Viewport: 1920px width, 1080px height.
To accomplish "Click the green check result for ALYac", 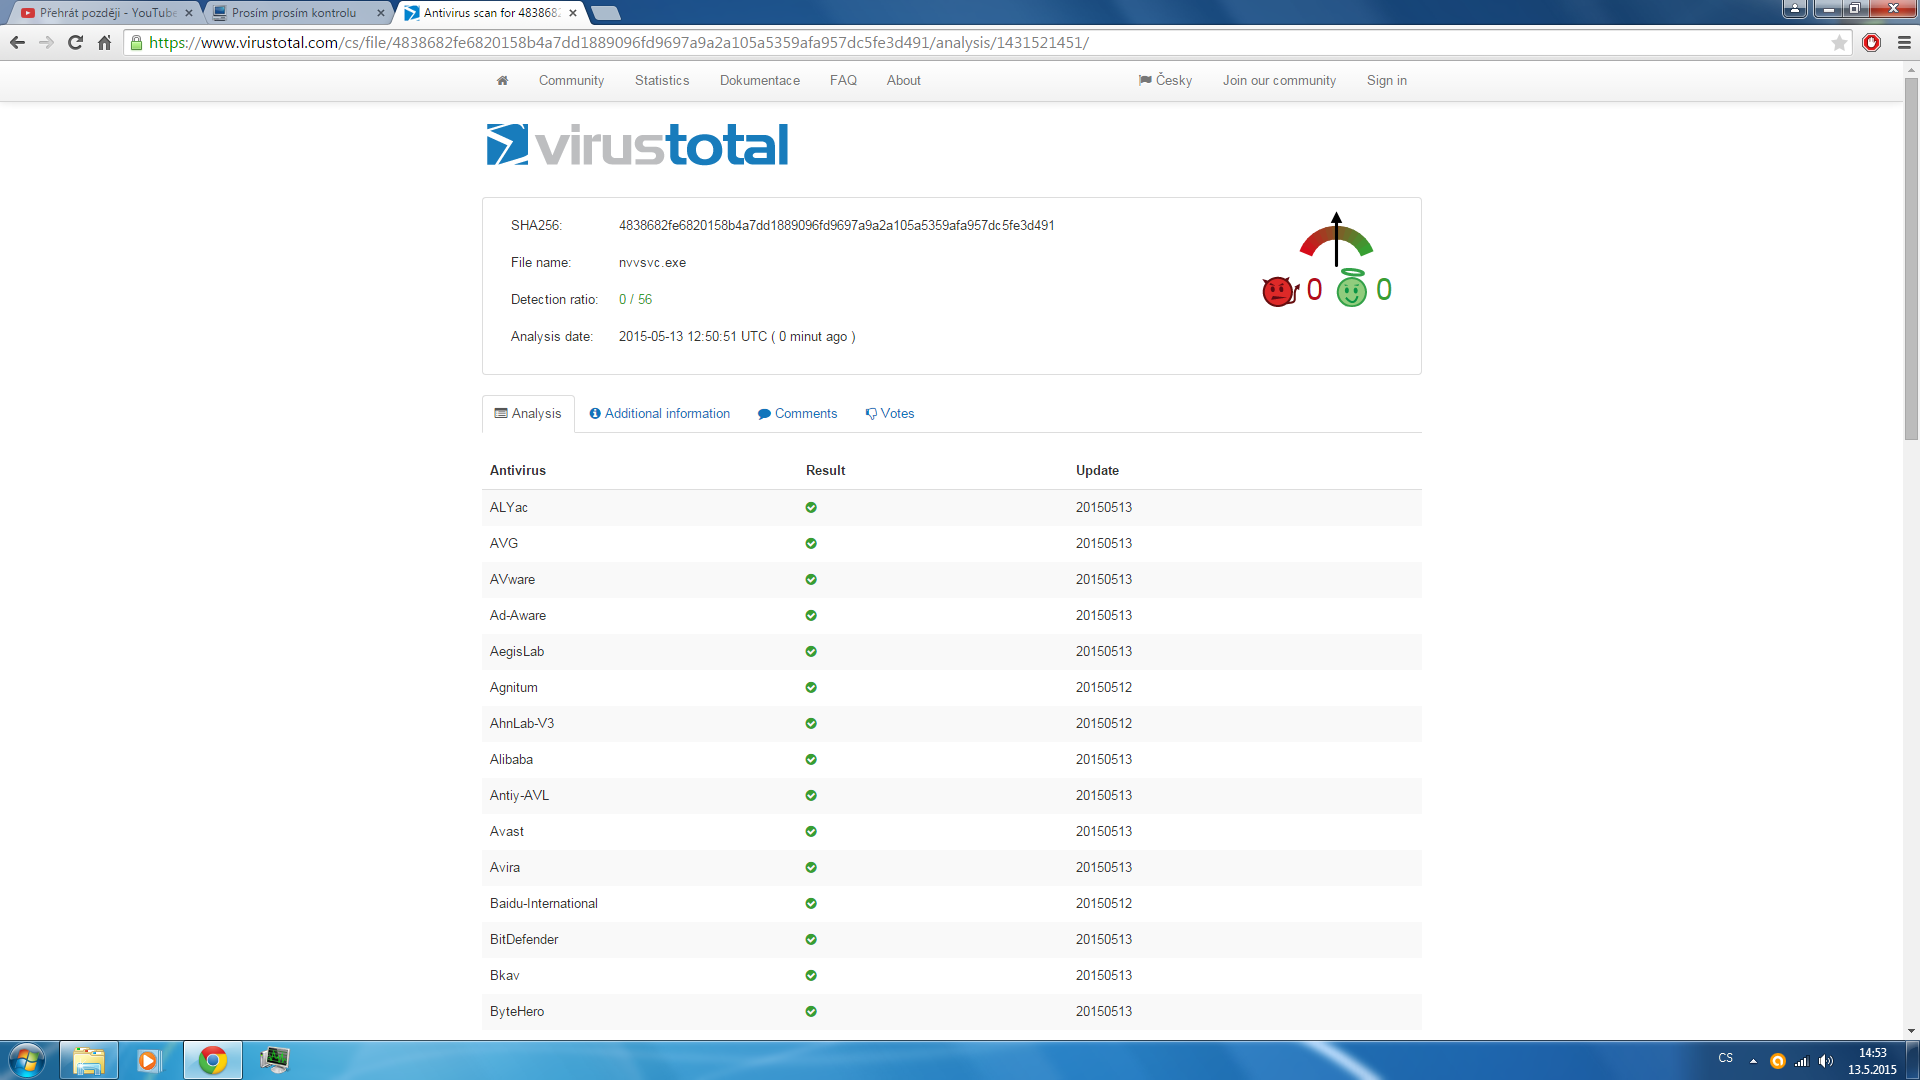I will [x=811, y=508].
